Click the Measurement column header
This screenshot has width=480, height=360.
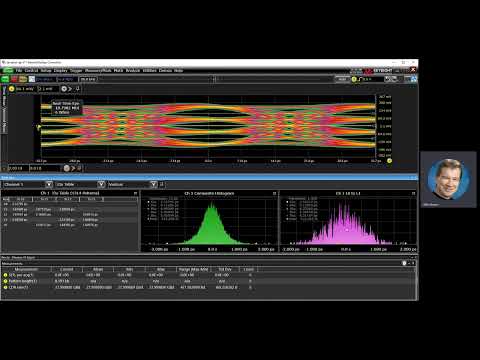[x=26, y=269]
